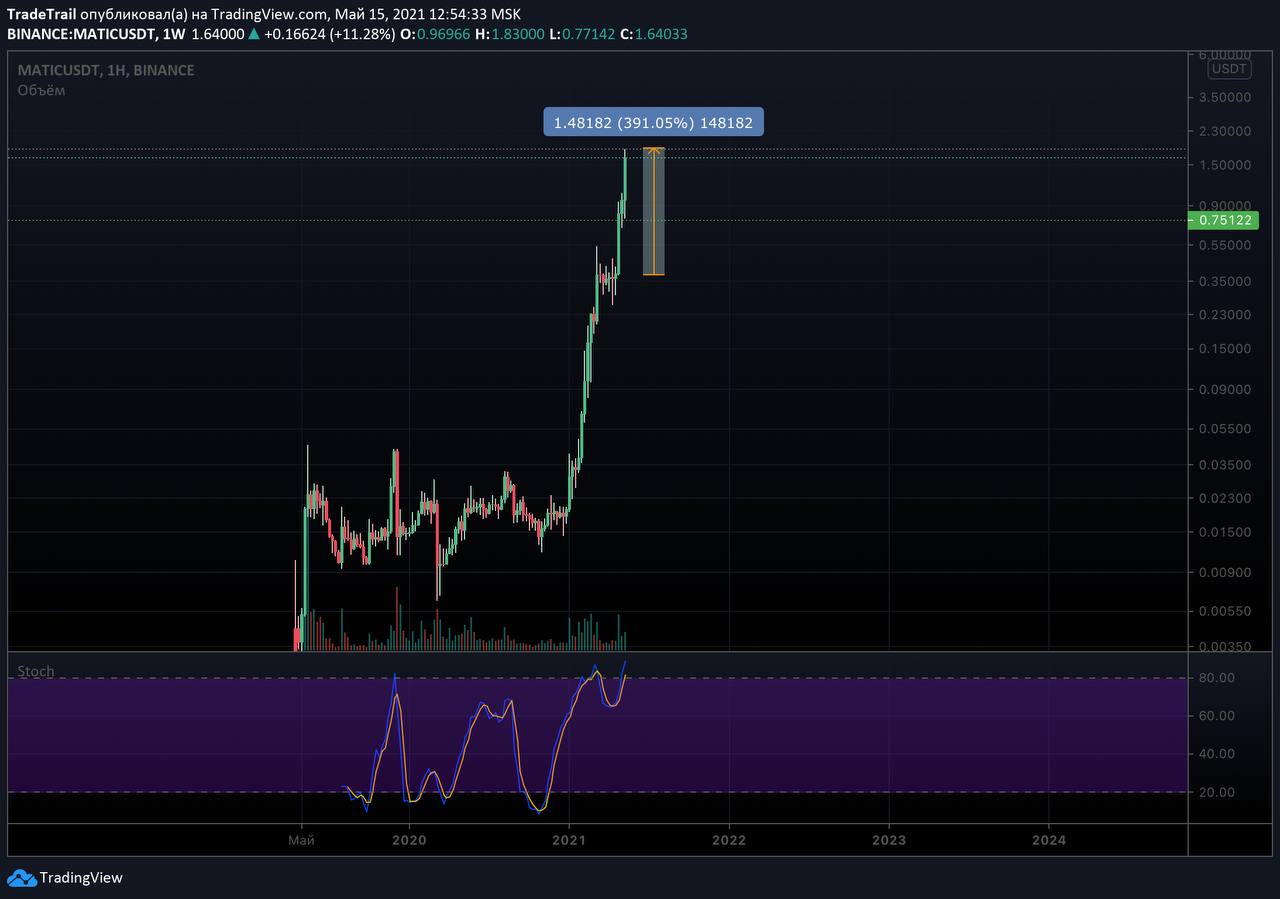Screen dimensions: 1280x899
Task: Click the 0.00900 price axis label
Action: 1224,573
